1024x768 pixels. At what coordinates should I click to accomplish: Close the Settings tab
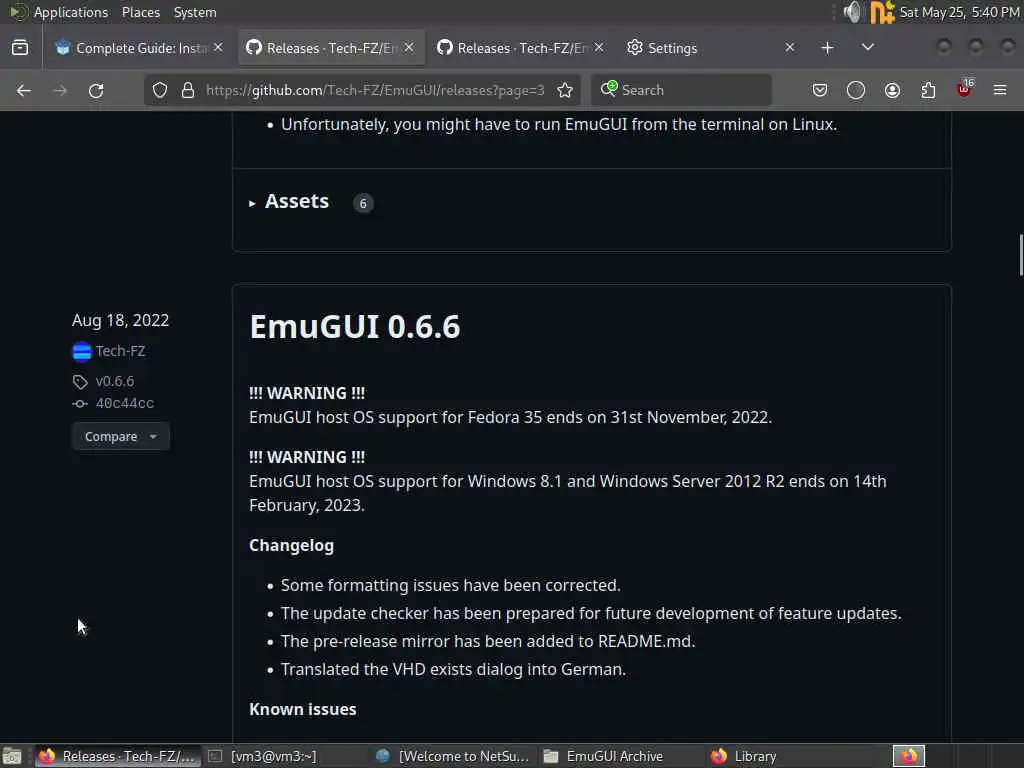tap(790, 48)
